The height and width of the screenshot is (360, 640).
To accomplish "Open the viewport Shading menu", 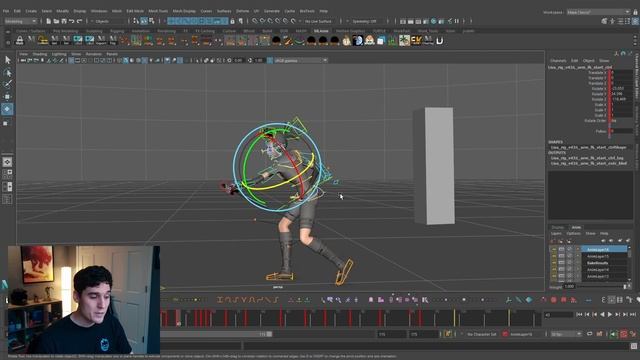I will coord(40,54).
